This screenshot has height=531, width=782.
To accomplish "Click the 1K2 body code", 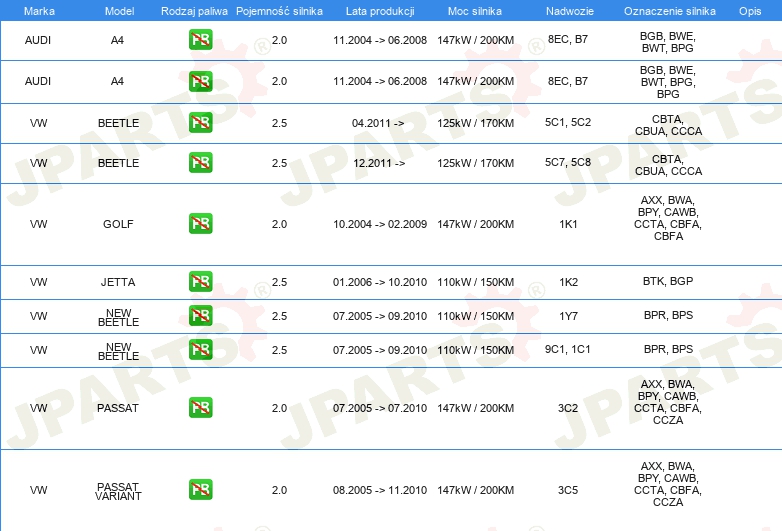I will pyautogui.click(x=569, y=282).
